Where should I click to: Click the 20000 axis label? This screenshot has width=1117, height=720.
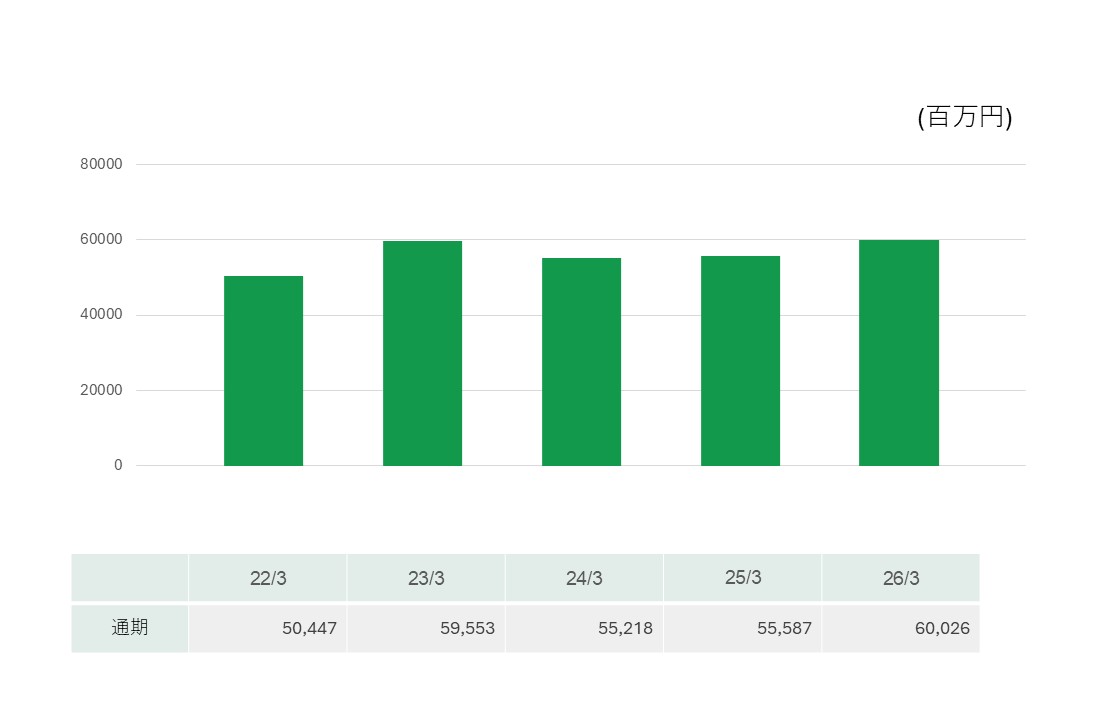click(x=101, y=390)
